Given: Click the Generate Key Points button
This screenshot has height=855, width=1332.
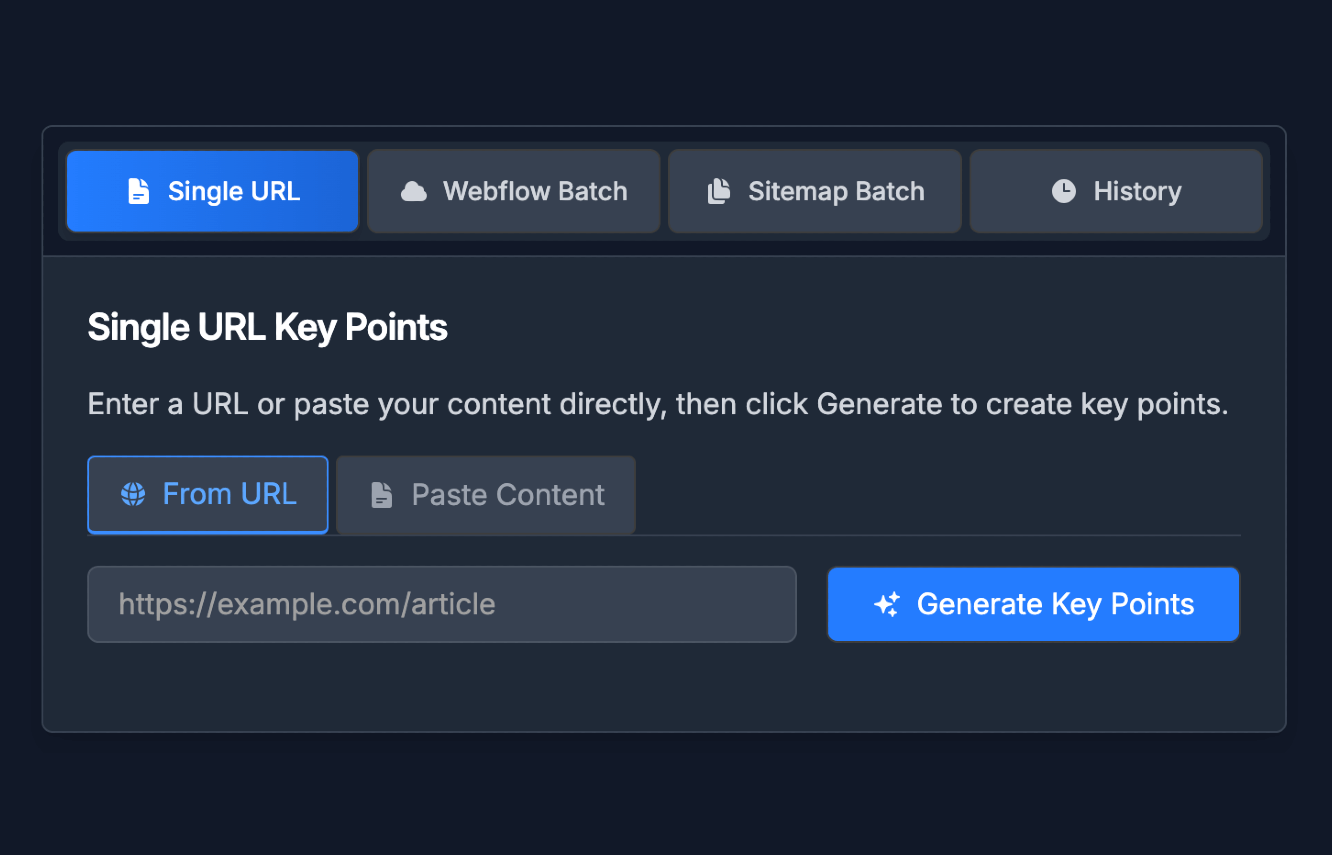Looking at the screenshot, I should pyautogui.click(x=1033, y=603).
